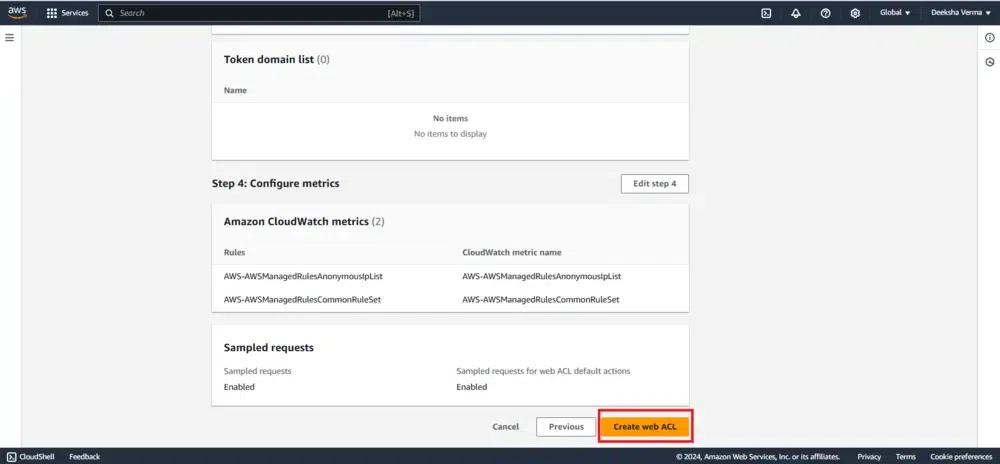Open the AWS home logo
1000x464 pixels.
point(17,13)
